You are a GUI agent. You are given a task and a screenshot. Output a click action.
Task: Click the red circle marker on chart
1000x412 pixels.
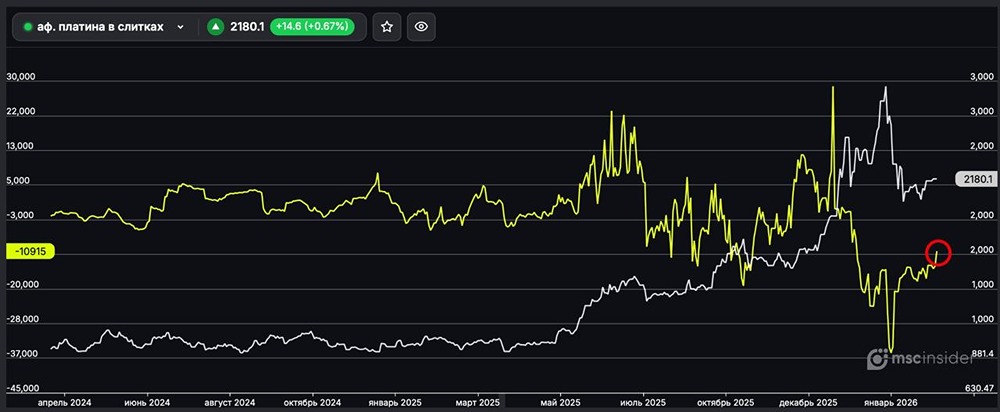click(938, 253)
